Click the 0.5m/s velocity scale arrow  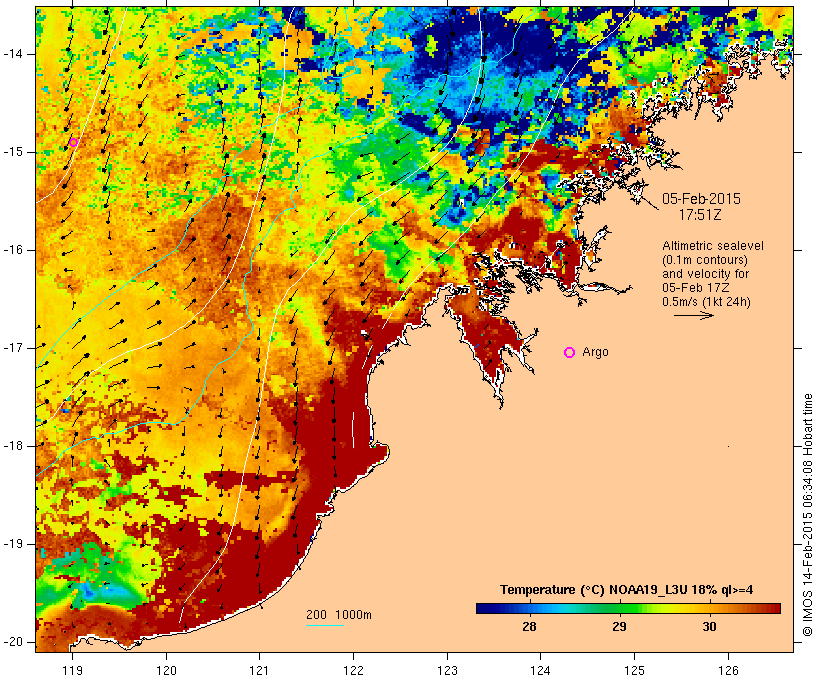(693, 315)
